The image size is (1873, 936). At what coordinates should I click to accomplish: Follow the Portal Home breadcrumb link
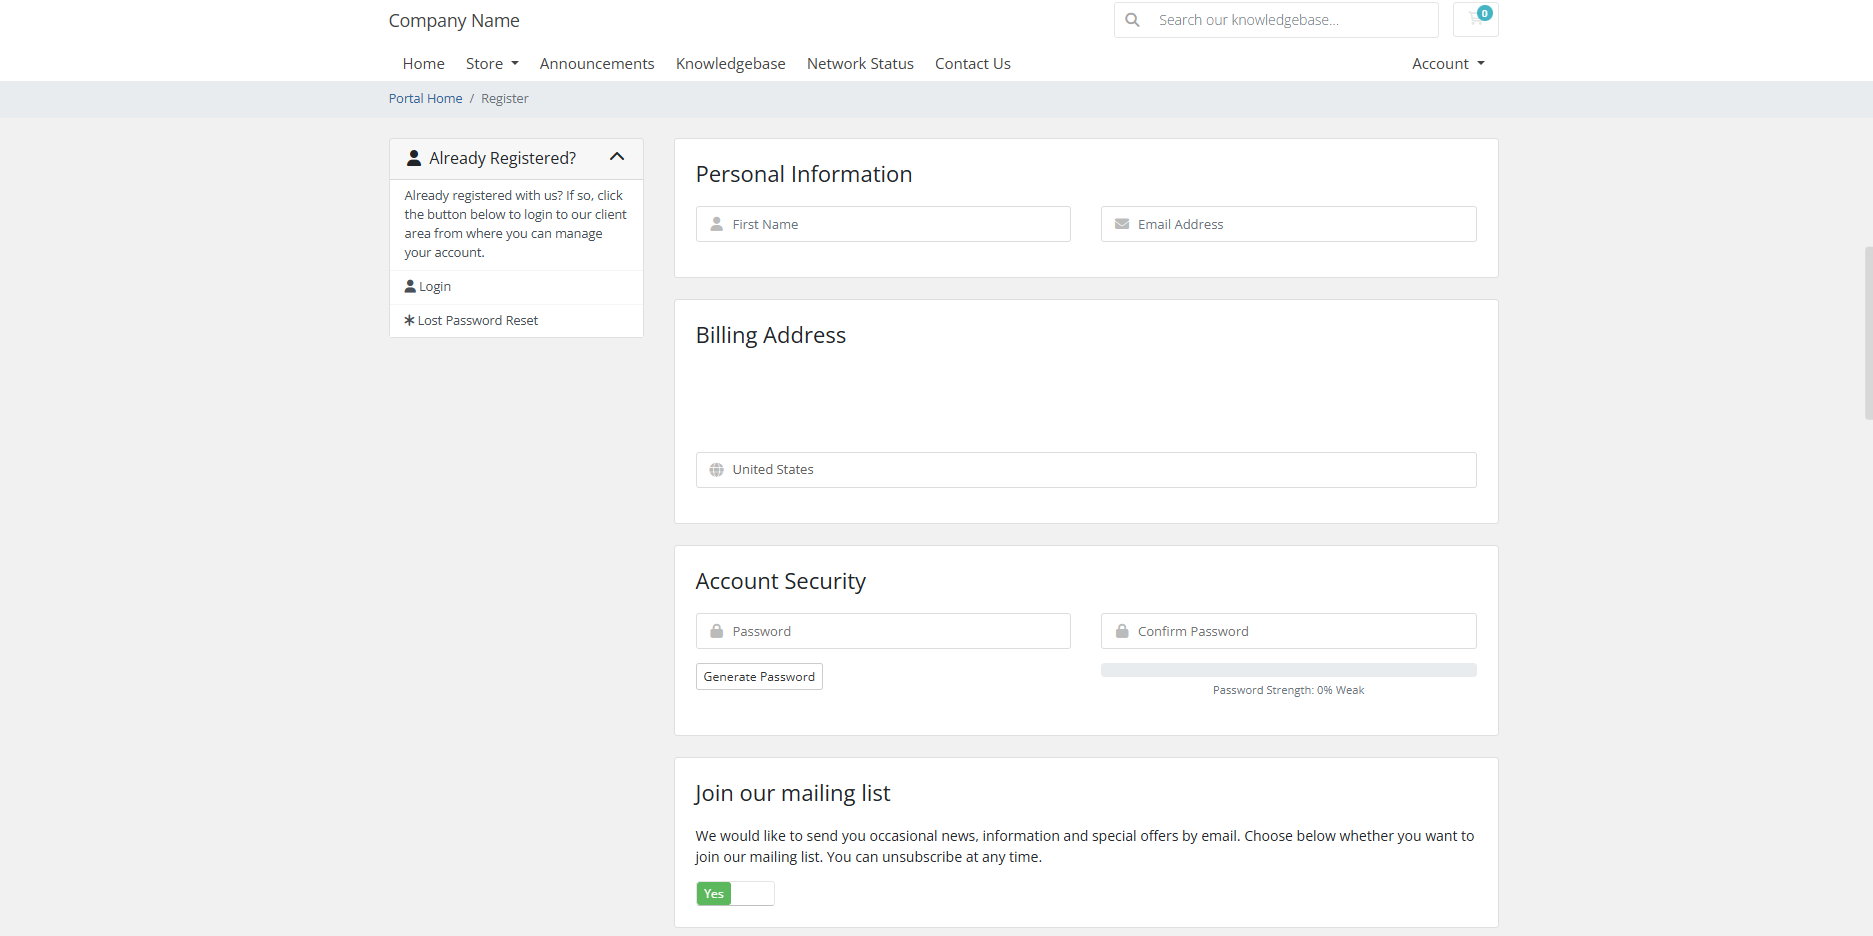(425, 98)
